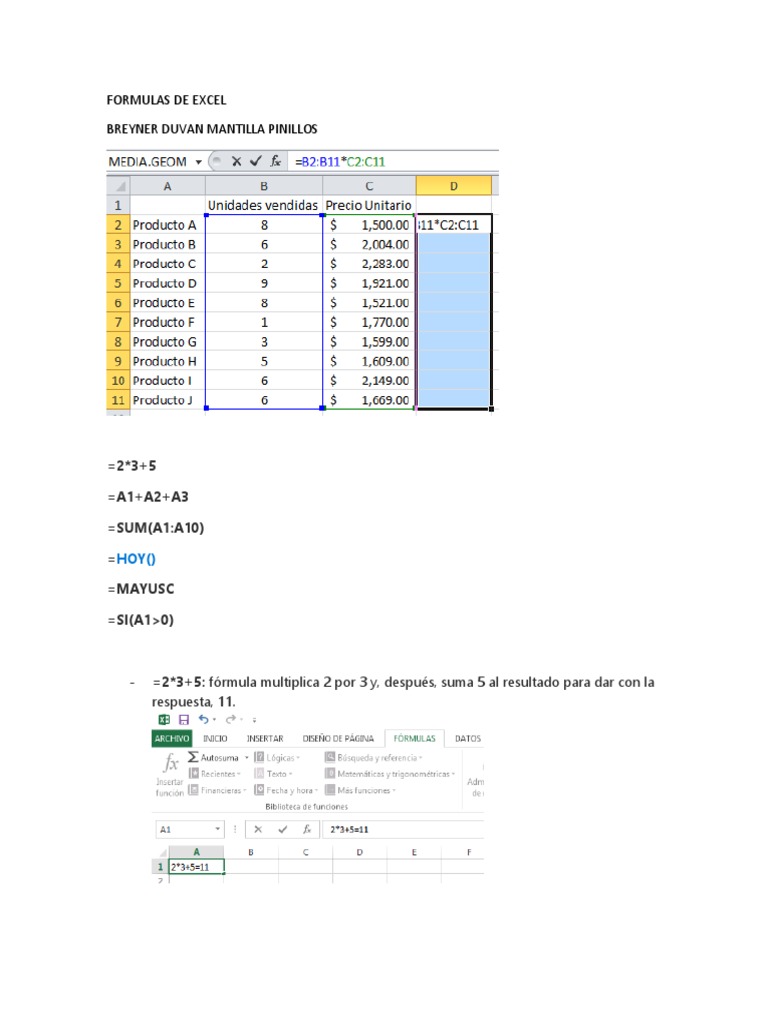This screenshot has height=1024, width=768.
Task: Open the Undo history dropdown arrow
Action: click(214, 720)
